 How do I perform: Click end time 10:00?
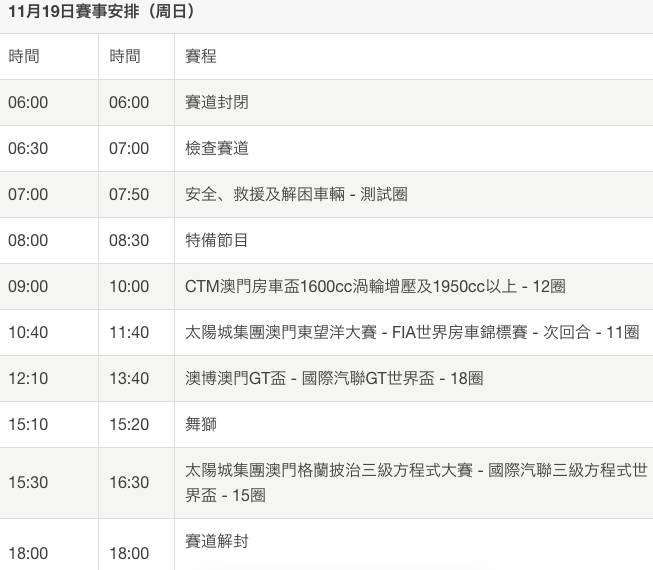[x=129, y=286]
